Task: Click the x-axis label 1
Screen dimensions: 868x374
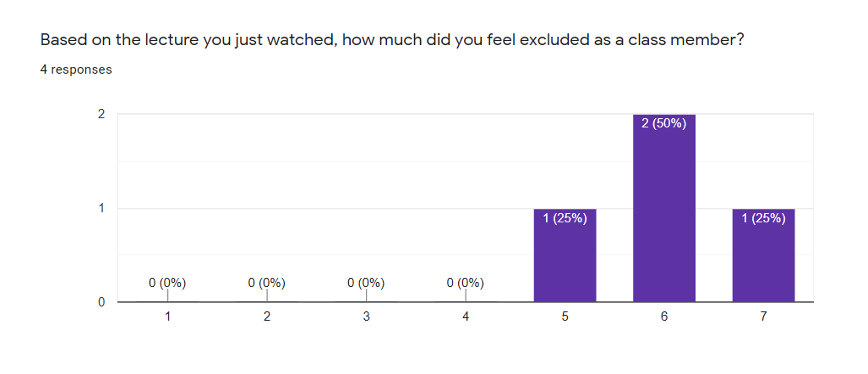Action: click(167, 317)
